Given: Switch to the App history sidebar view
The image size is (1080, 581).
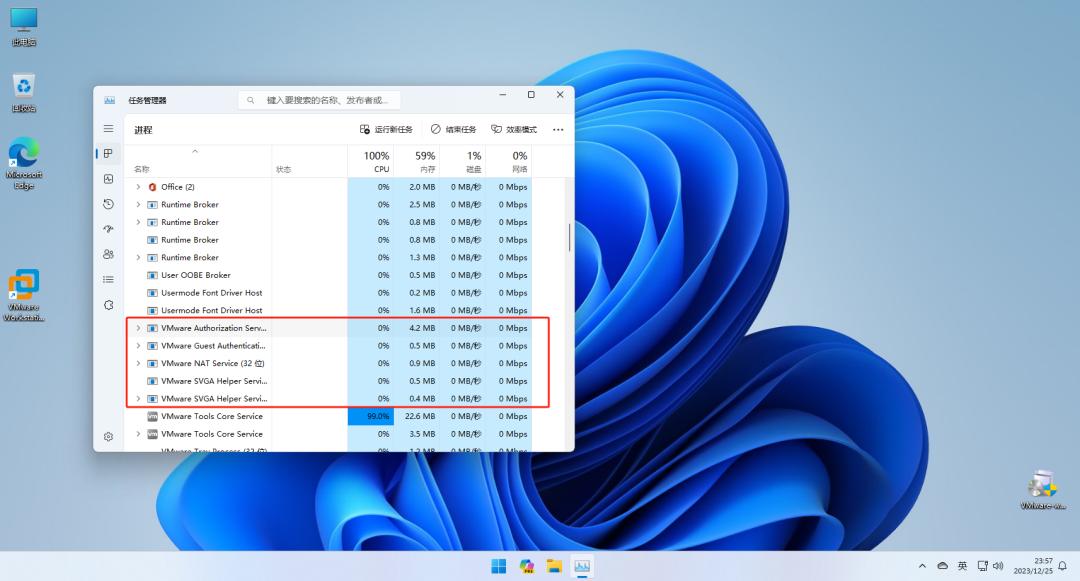Looking at the screenshot, I should 108,203.
